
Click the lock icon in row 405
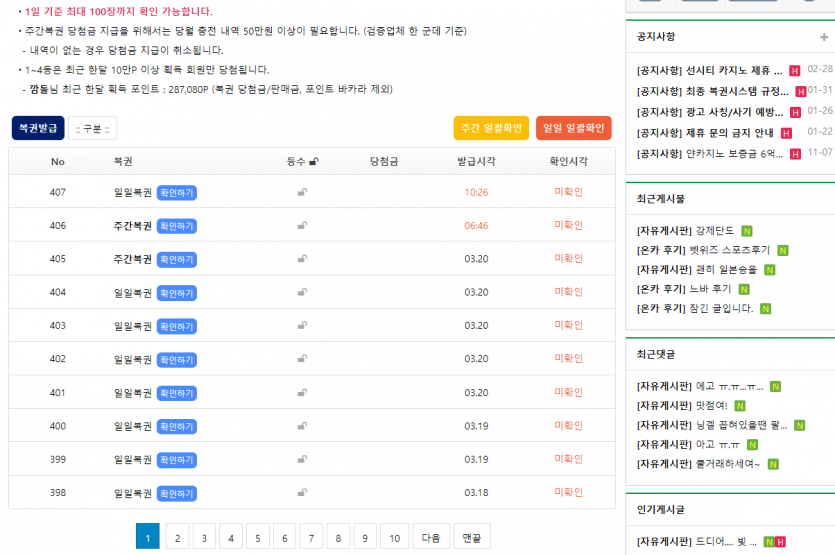tap(302, 259)
